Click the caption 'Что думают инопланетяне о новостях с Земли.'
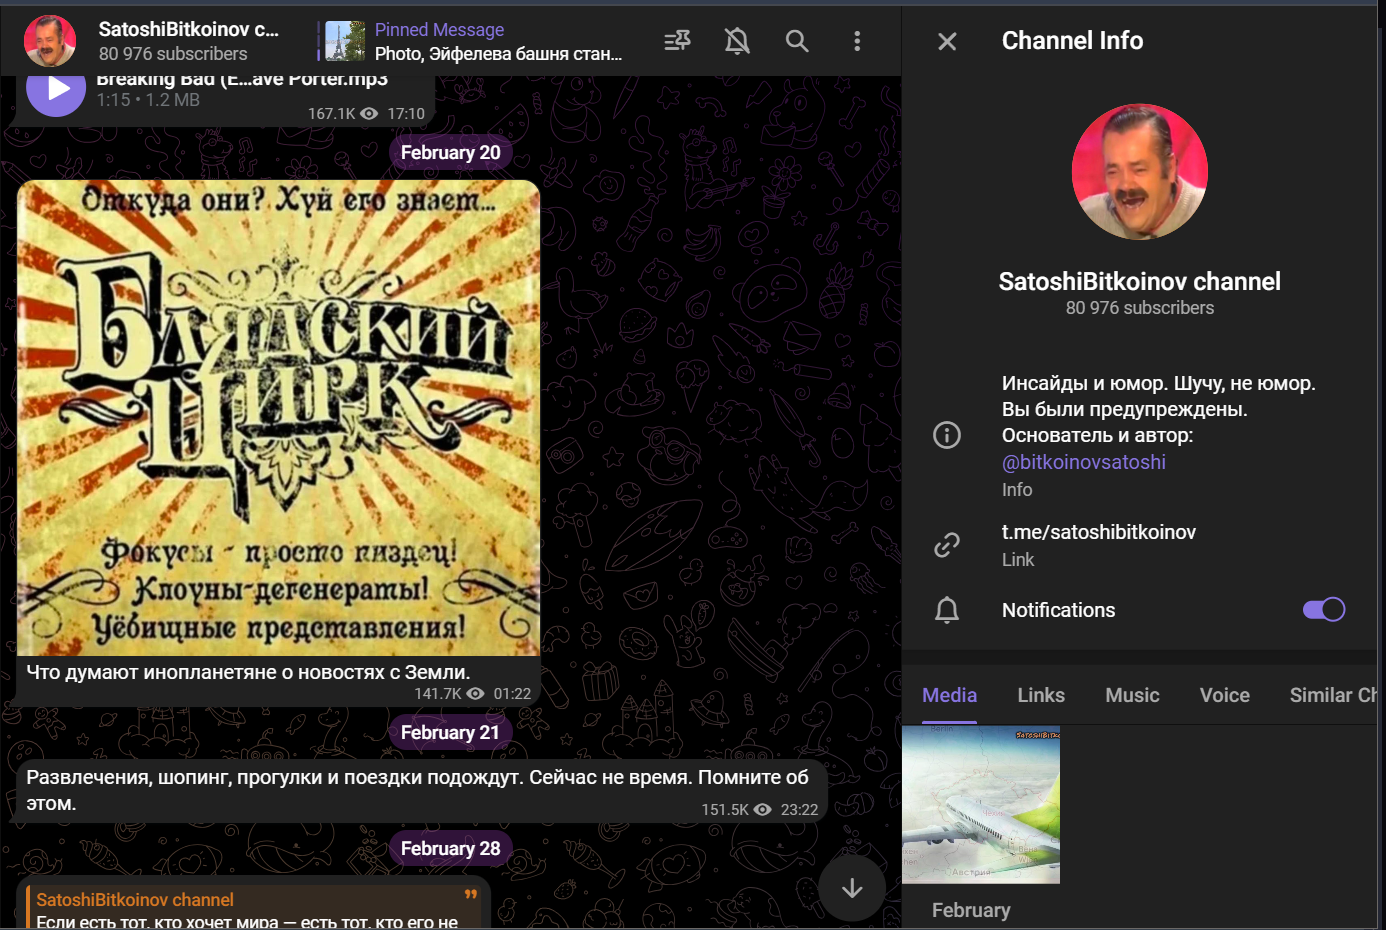The width and height of the screenshot is (1386, 930). coord(248,672)
